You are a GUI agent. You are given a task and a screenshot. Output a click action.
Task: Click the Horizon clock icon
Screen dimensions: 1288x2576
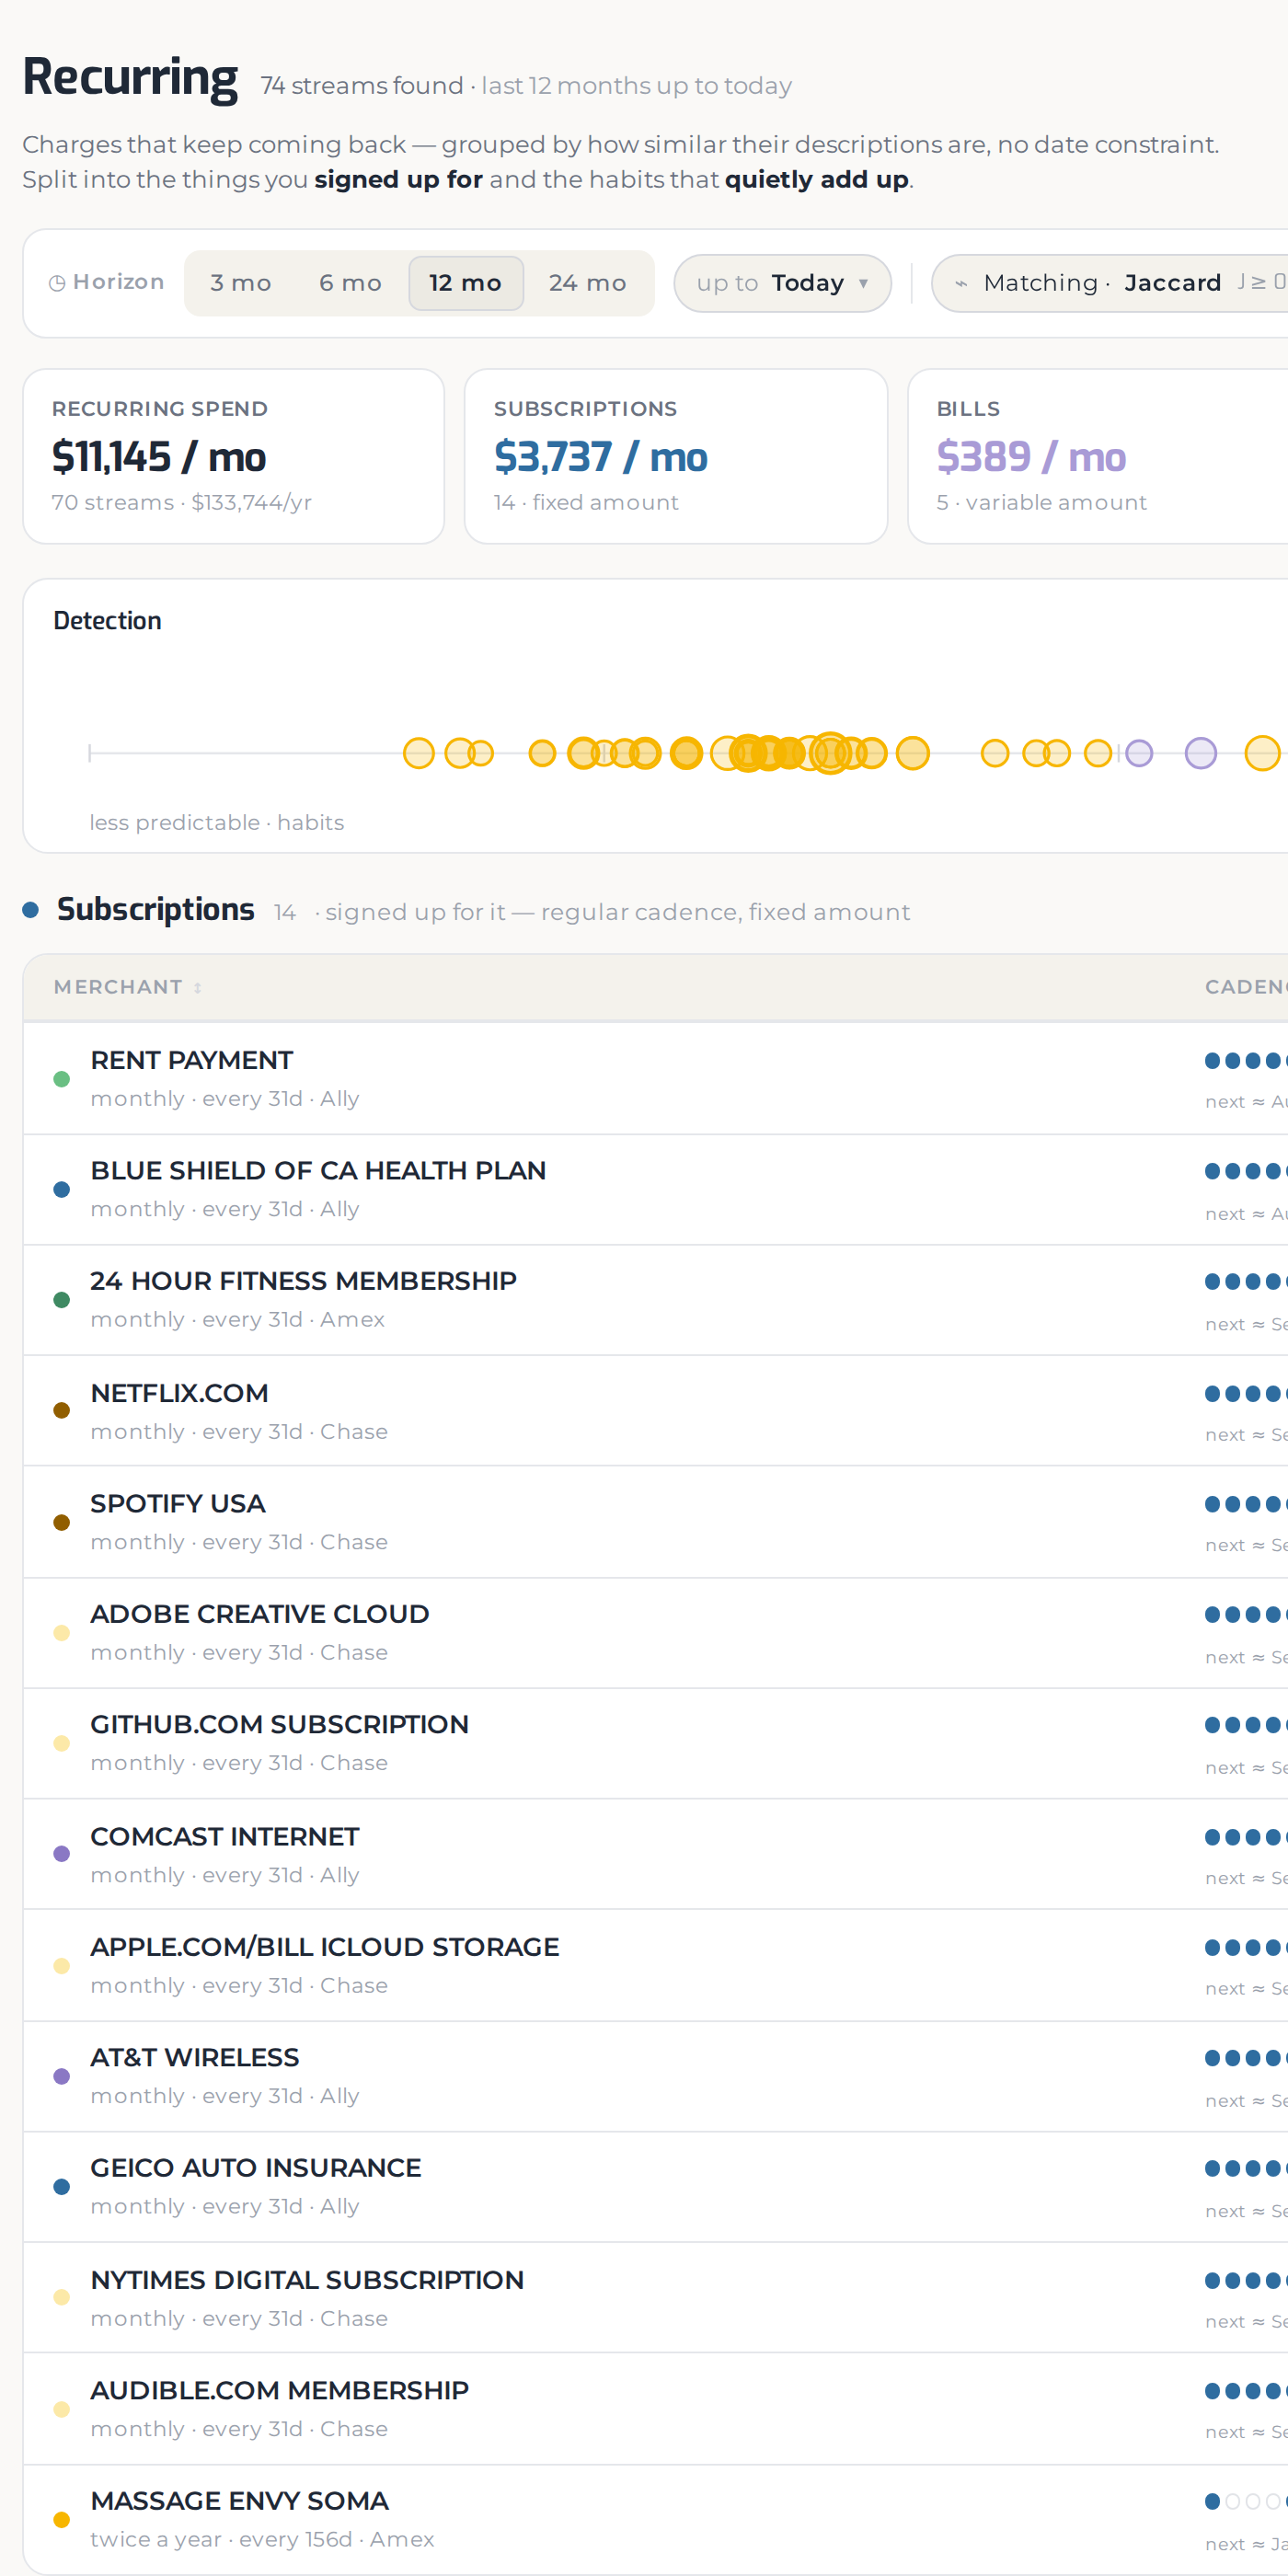tap(57, 283)
